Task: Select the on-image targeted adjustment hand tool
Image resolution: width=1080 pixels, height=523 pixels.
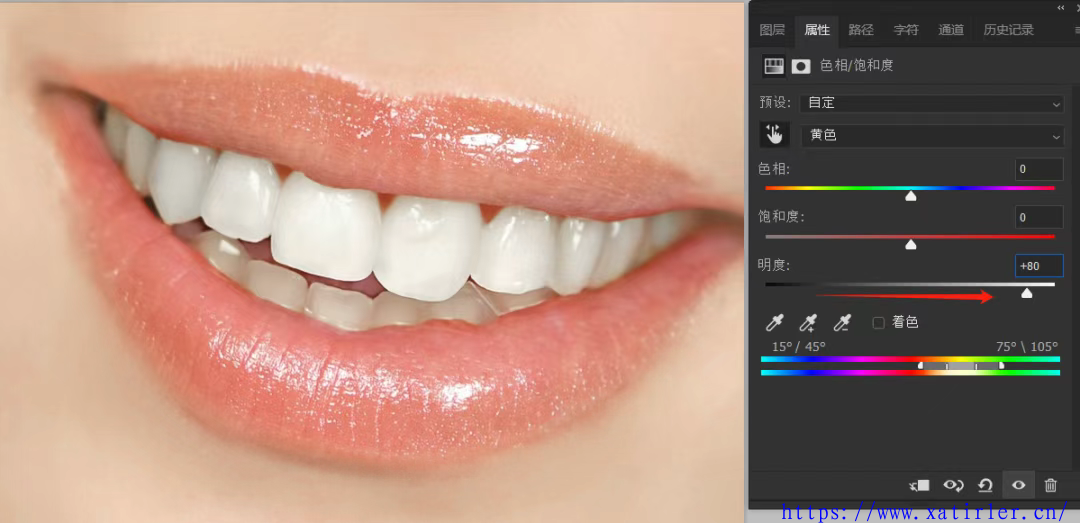Action: [774, 135]
